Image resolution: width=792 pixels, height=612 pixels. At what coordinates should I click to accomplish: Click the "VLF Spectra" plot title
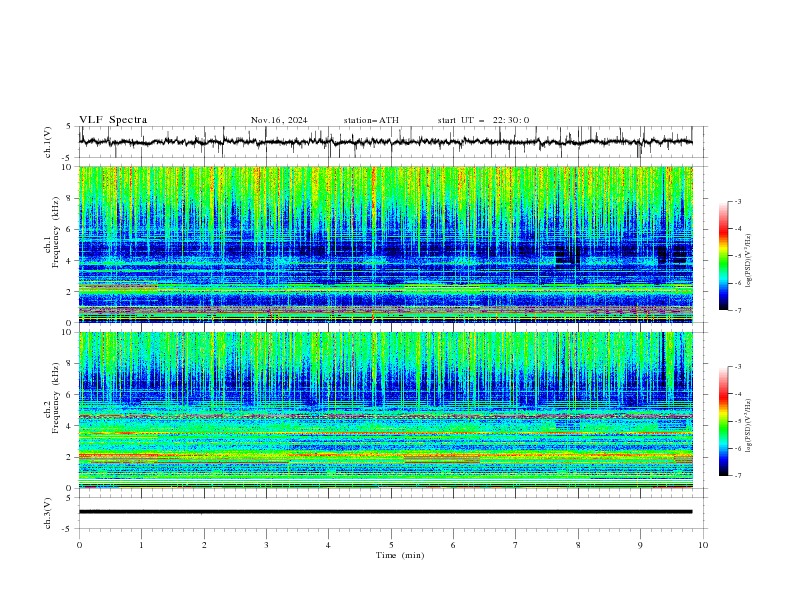point(113,120)
